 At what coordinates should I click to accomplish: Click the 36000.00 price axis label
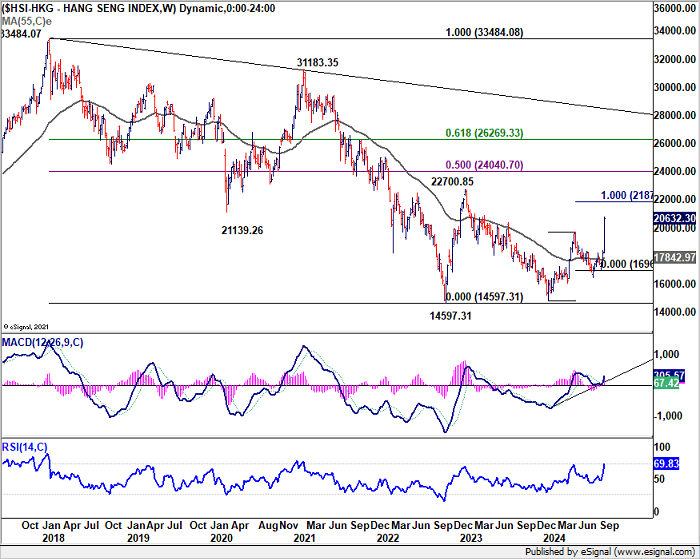[675, 8]
